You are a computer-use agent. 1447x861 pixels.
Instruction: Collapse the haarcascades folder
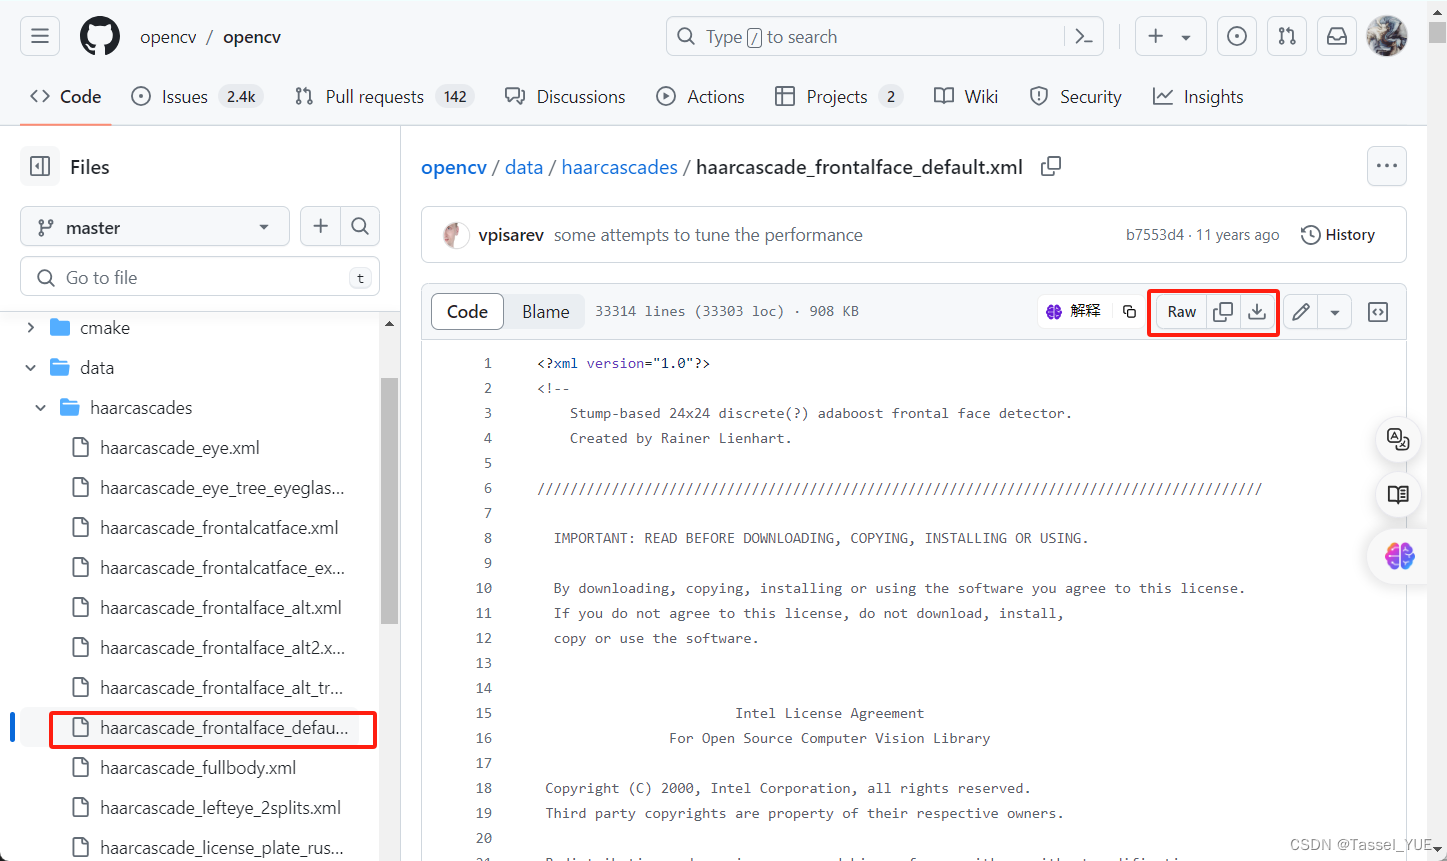click(41, 407)
